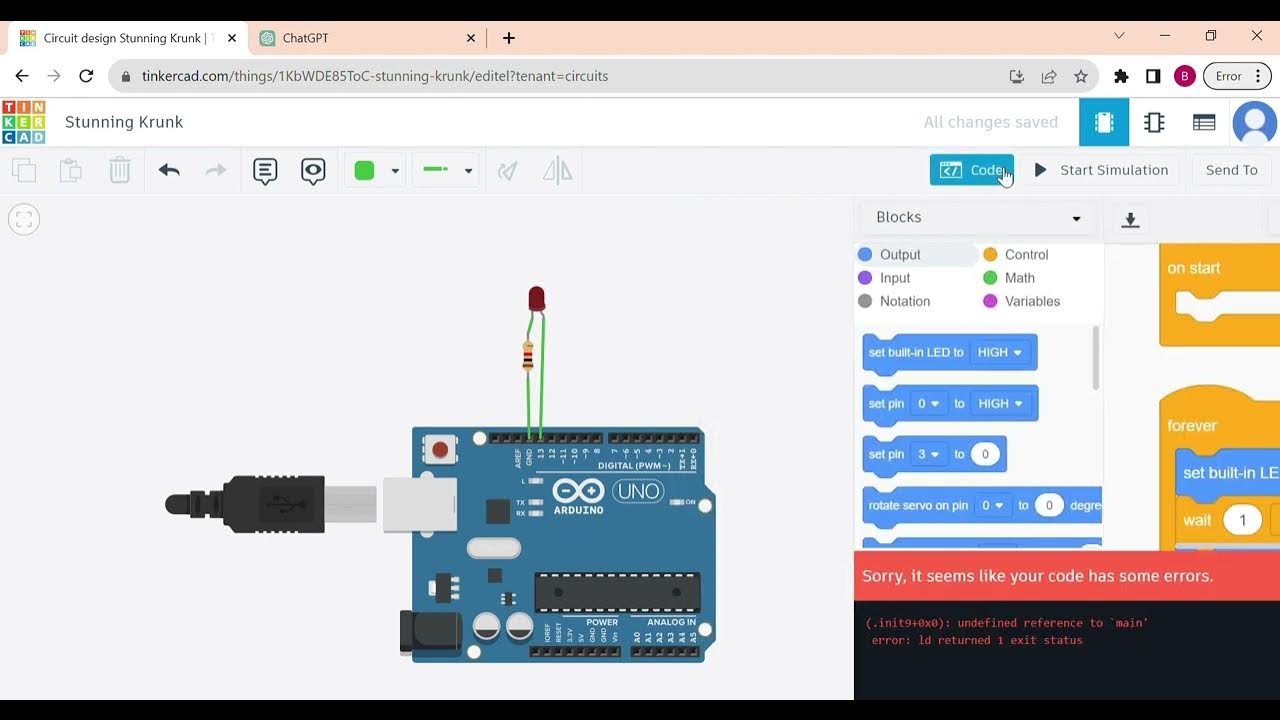
Task: Click the zoom to fit icon
Action: click(x=24, y=219)
